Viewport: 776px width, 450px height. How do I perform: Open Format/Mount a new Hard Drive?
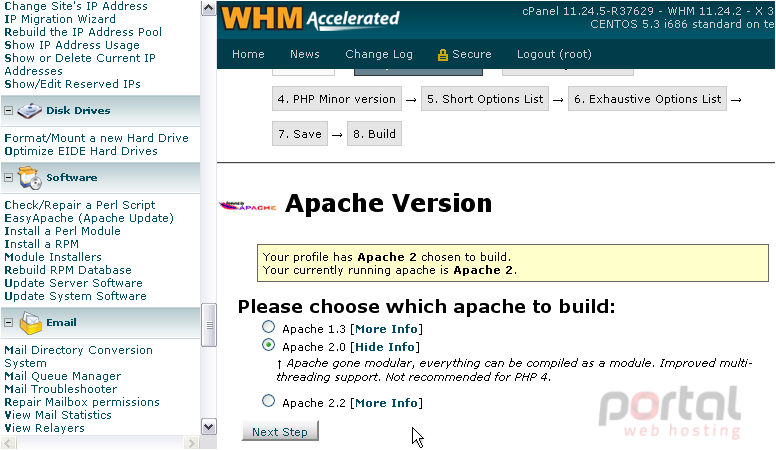pos(97,138)
